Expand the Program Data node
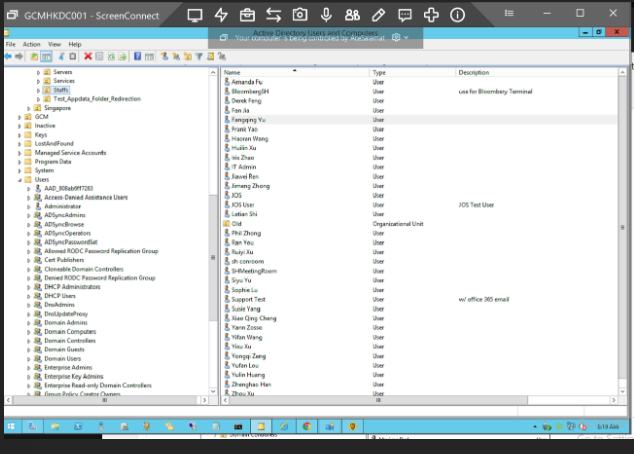Image resolution: width=634 pixels, height=454 pixels. tap(19, 162)
